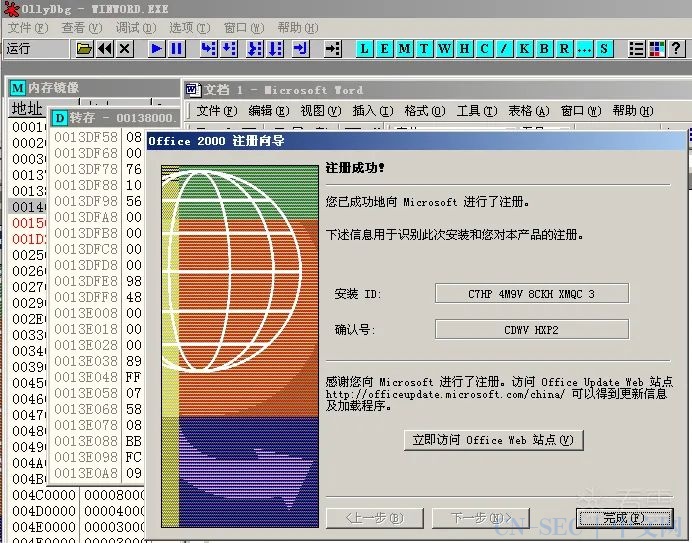
Task: Open Word 工具(T) menu
Action: point(477,110)
